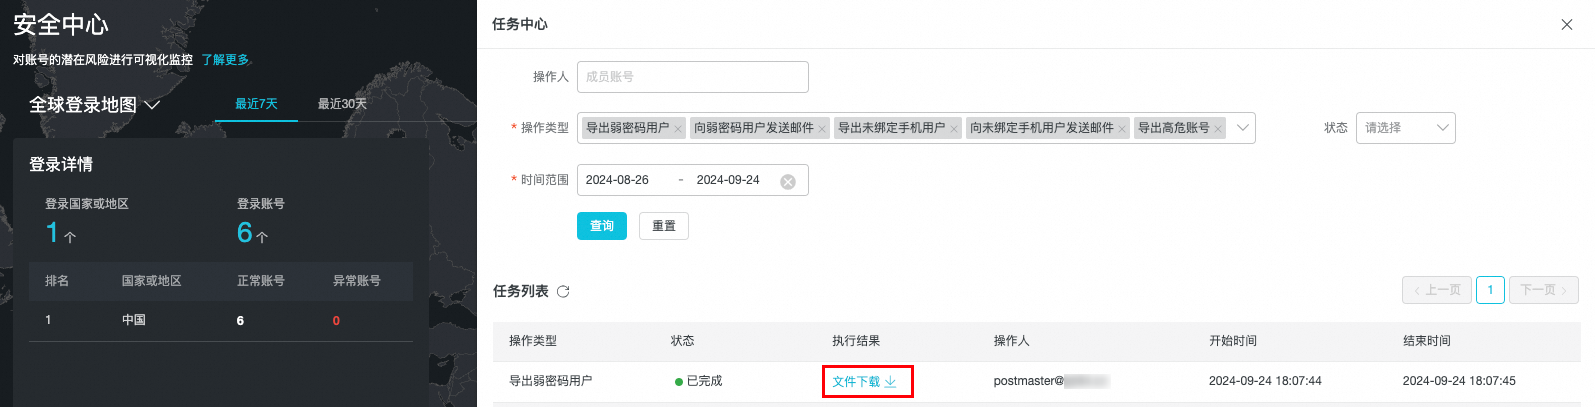
Task: Remove the 导出未绑定手机用户 tag
Action: click(954, 129)
